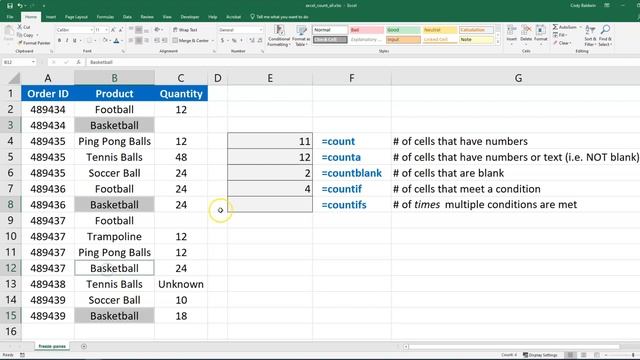
Task: Toggle Wrap Text
Action: click(x=185, y=30)
